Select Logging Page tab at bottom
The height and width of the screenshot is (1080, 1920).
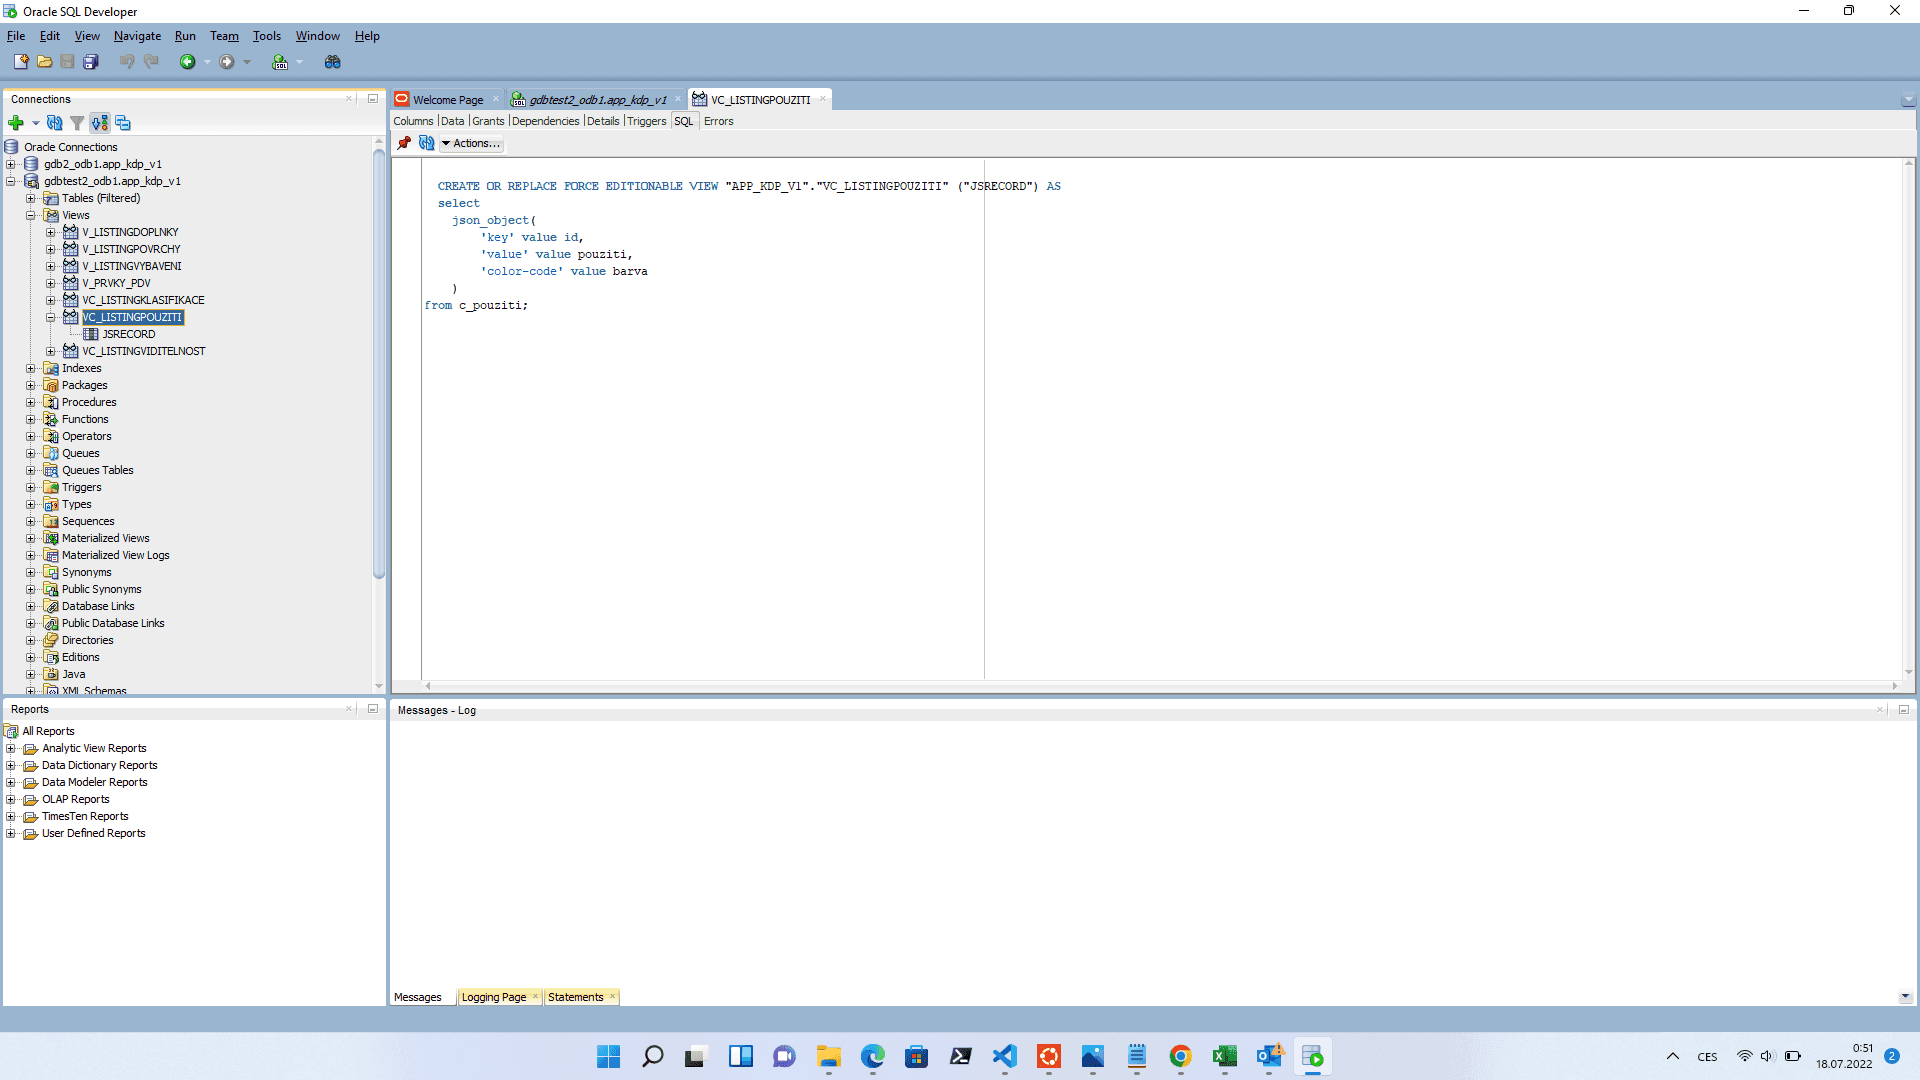pos(493,997)
